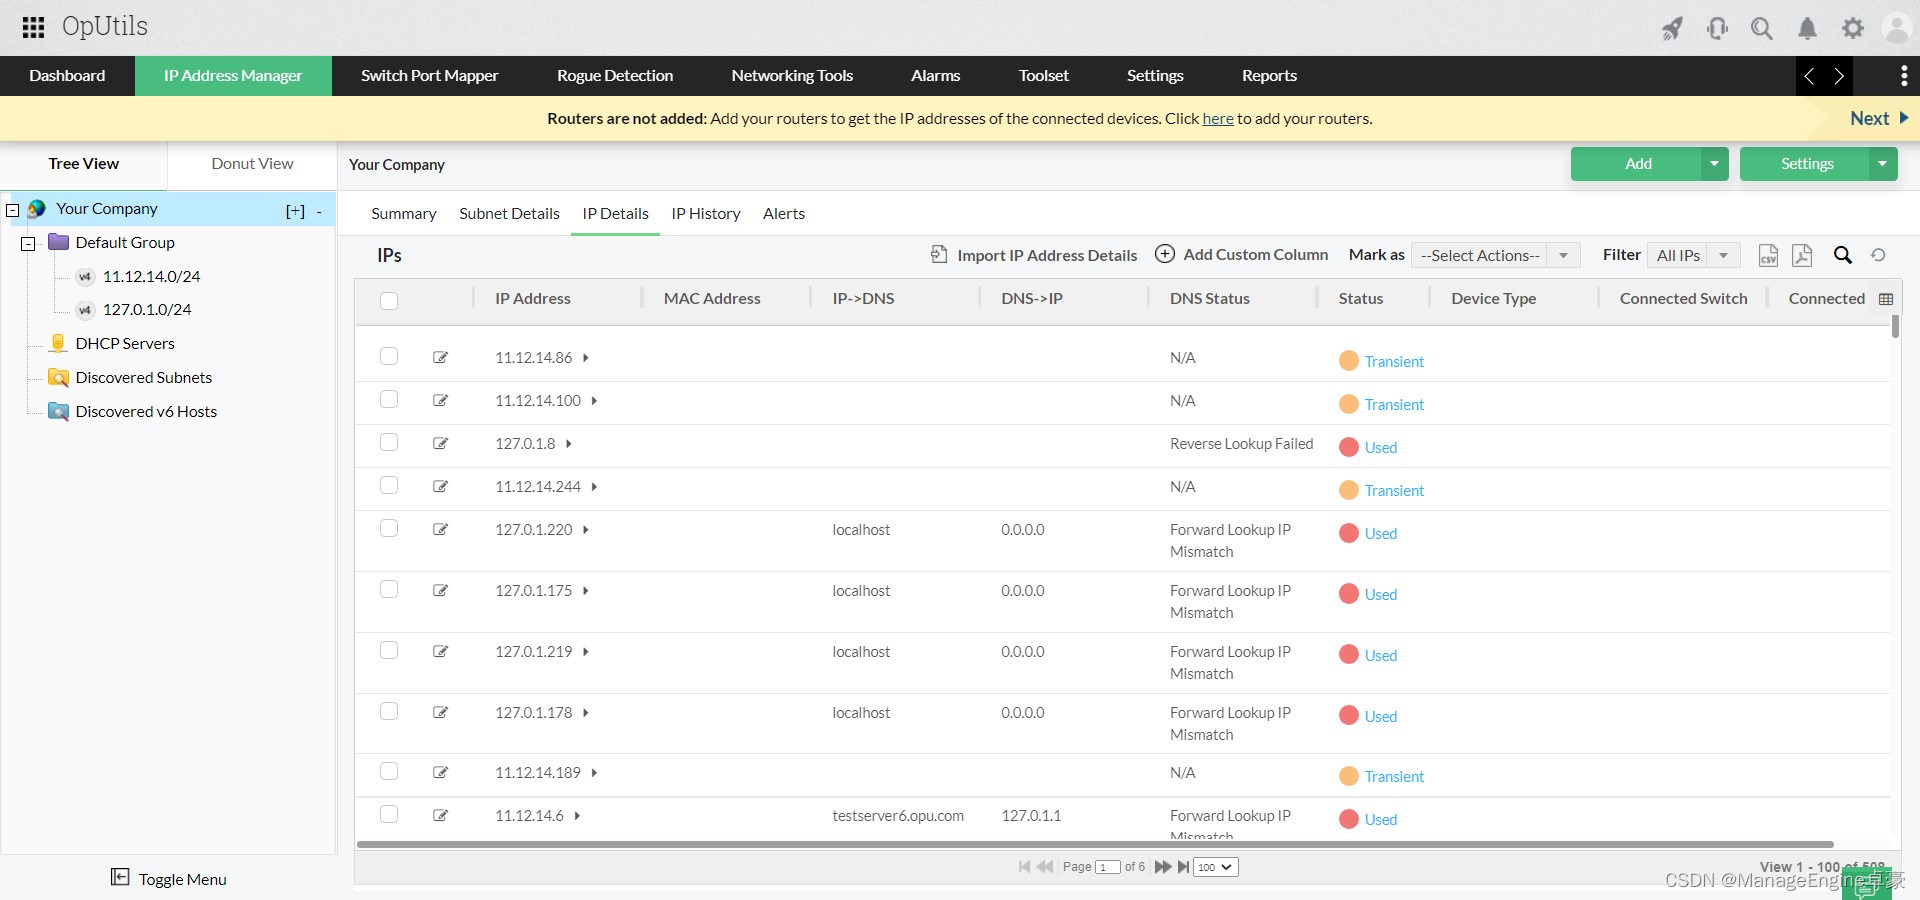This screenshot has height=900, width=1920.
Task: Select the checkbox for 127.0.1.220
Action: tap(389, 528)
